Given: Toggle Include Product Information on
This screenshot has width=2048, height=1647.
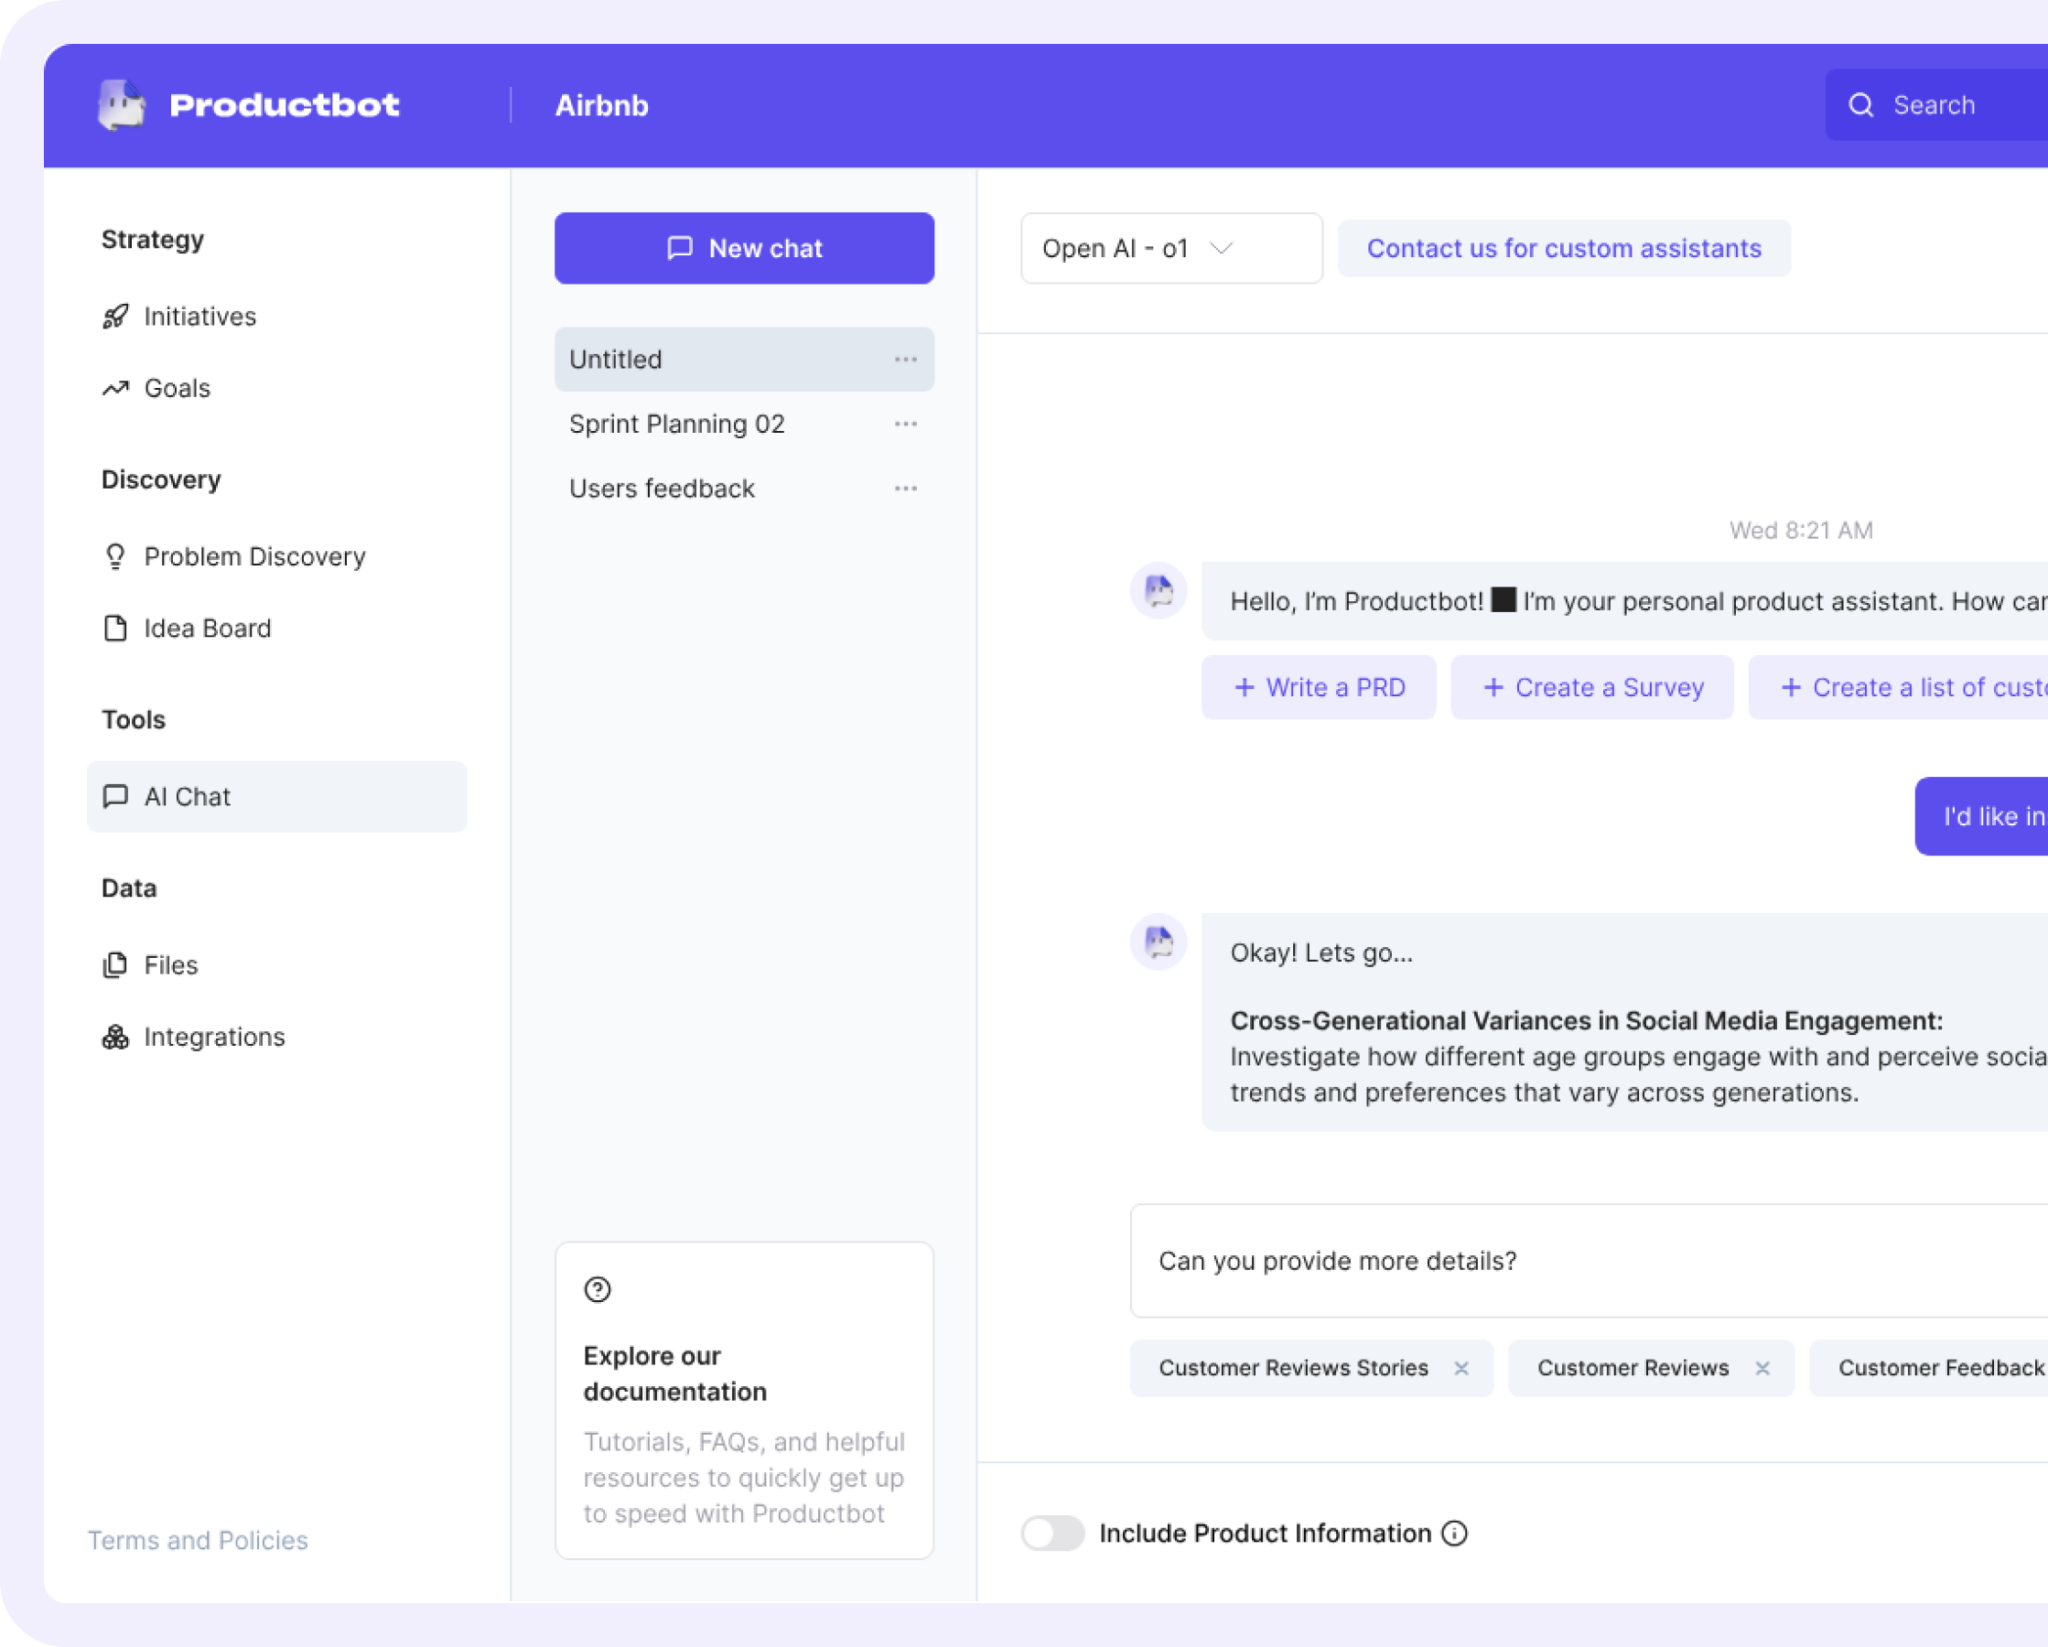Looking at the screenshot, I should [x=1052, y=1532].
